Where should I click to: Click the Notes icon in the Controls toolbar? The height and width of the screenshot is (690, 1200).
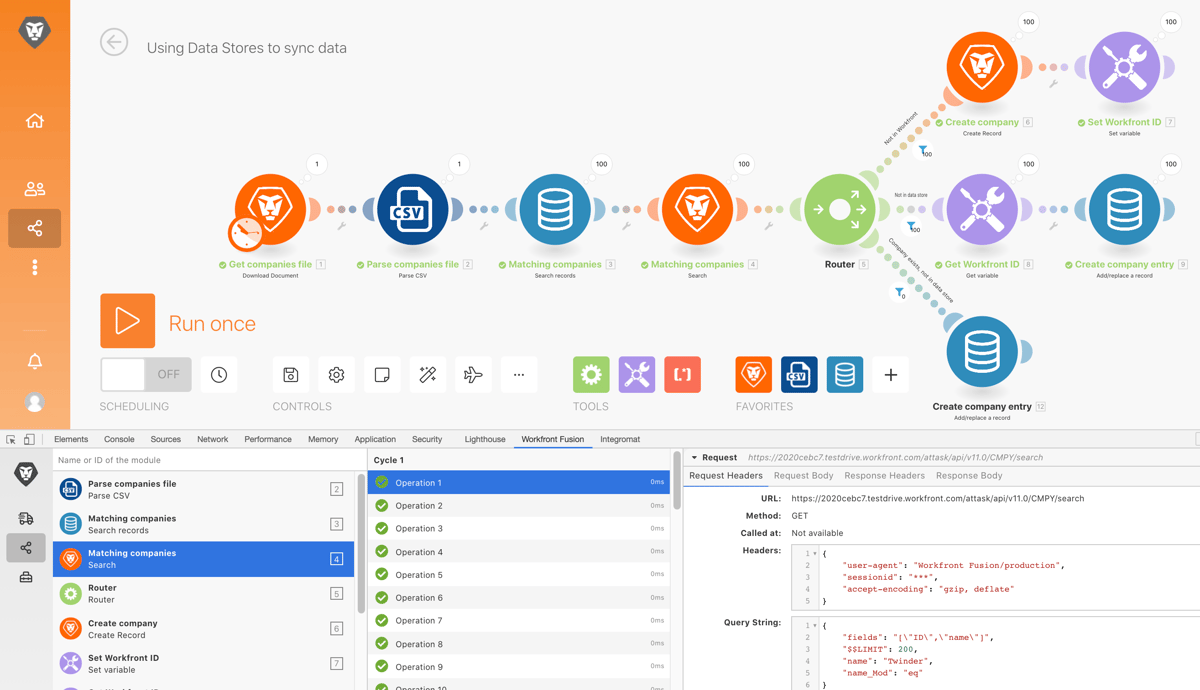[x=382, y=373]
